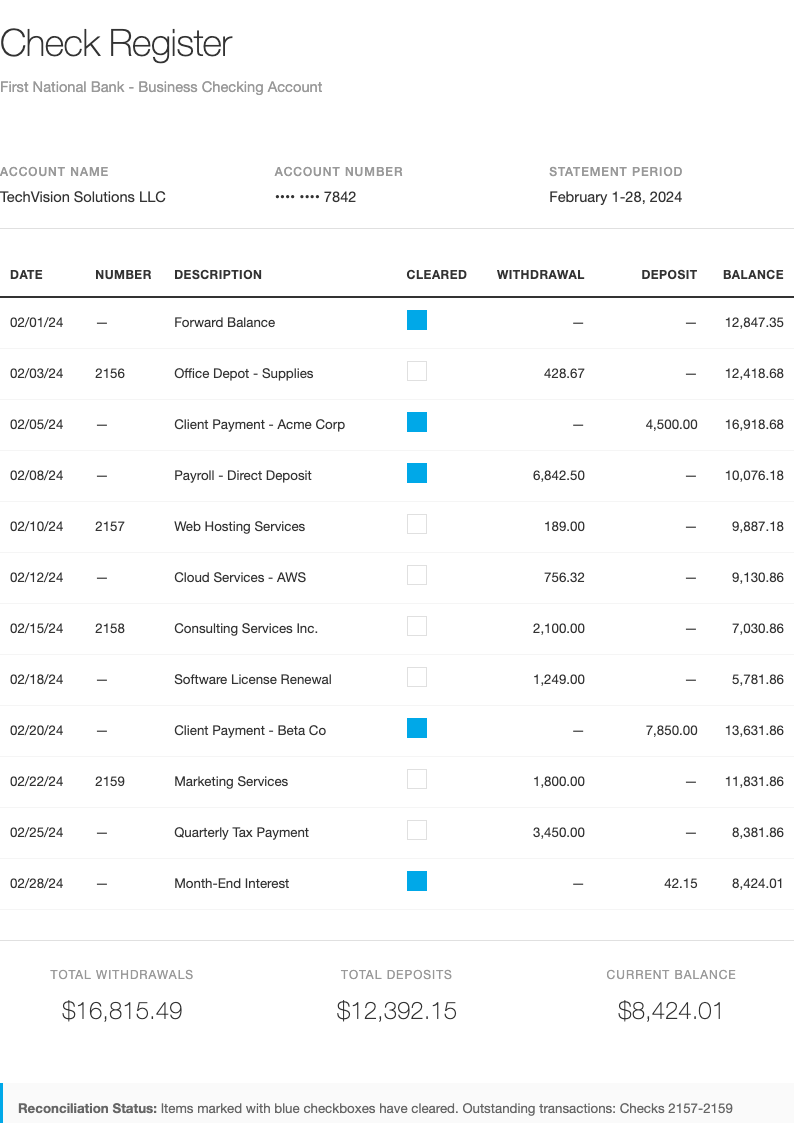Sort by the BALANCE column header

coord(753,274)
